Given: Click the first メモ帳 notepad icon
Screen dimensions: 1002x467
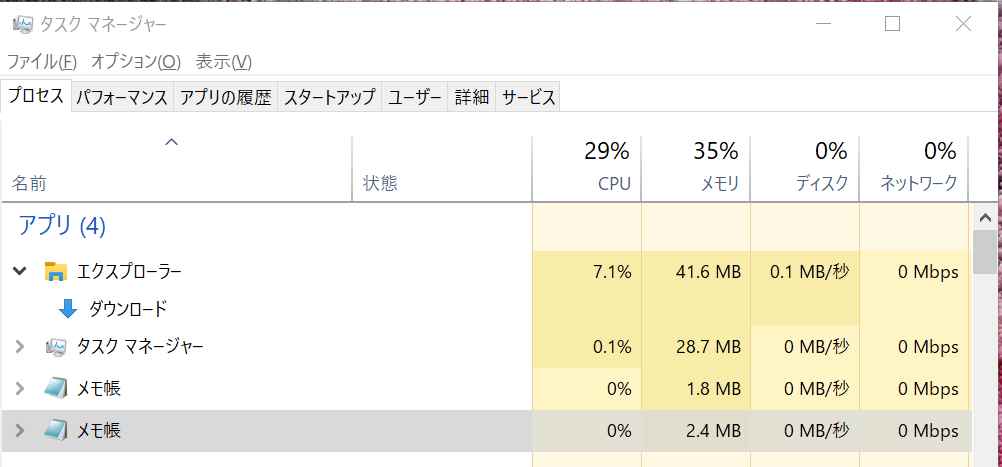Looking at the screenshot, I should pos(56,388).
